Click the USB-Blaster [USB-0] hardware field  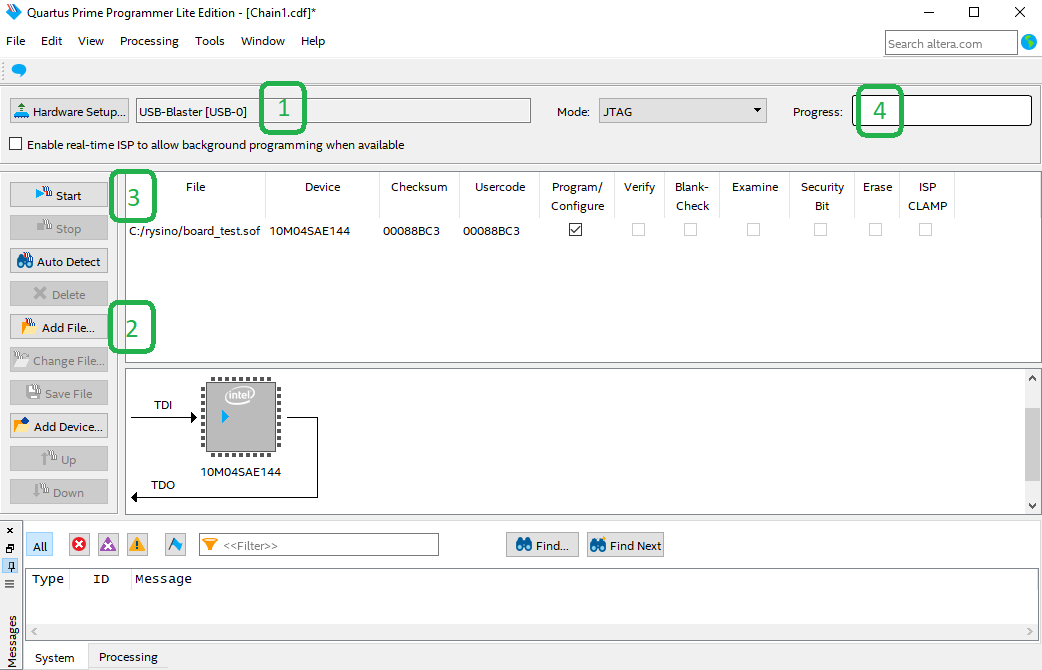coord(333,111)
